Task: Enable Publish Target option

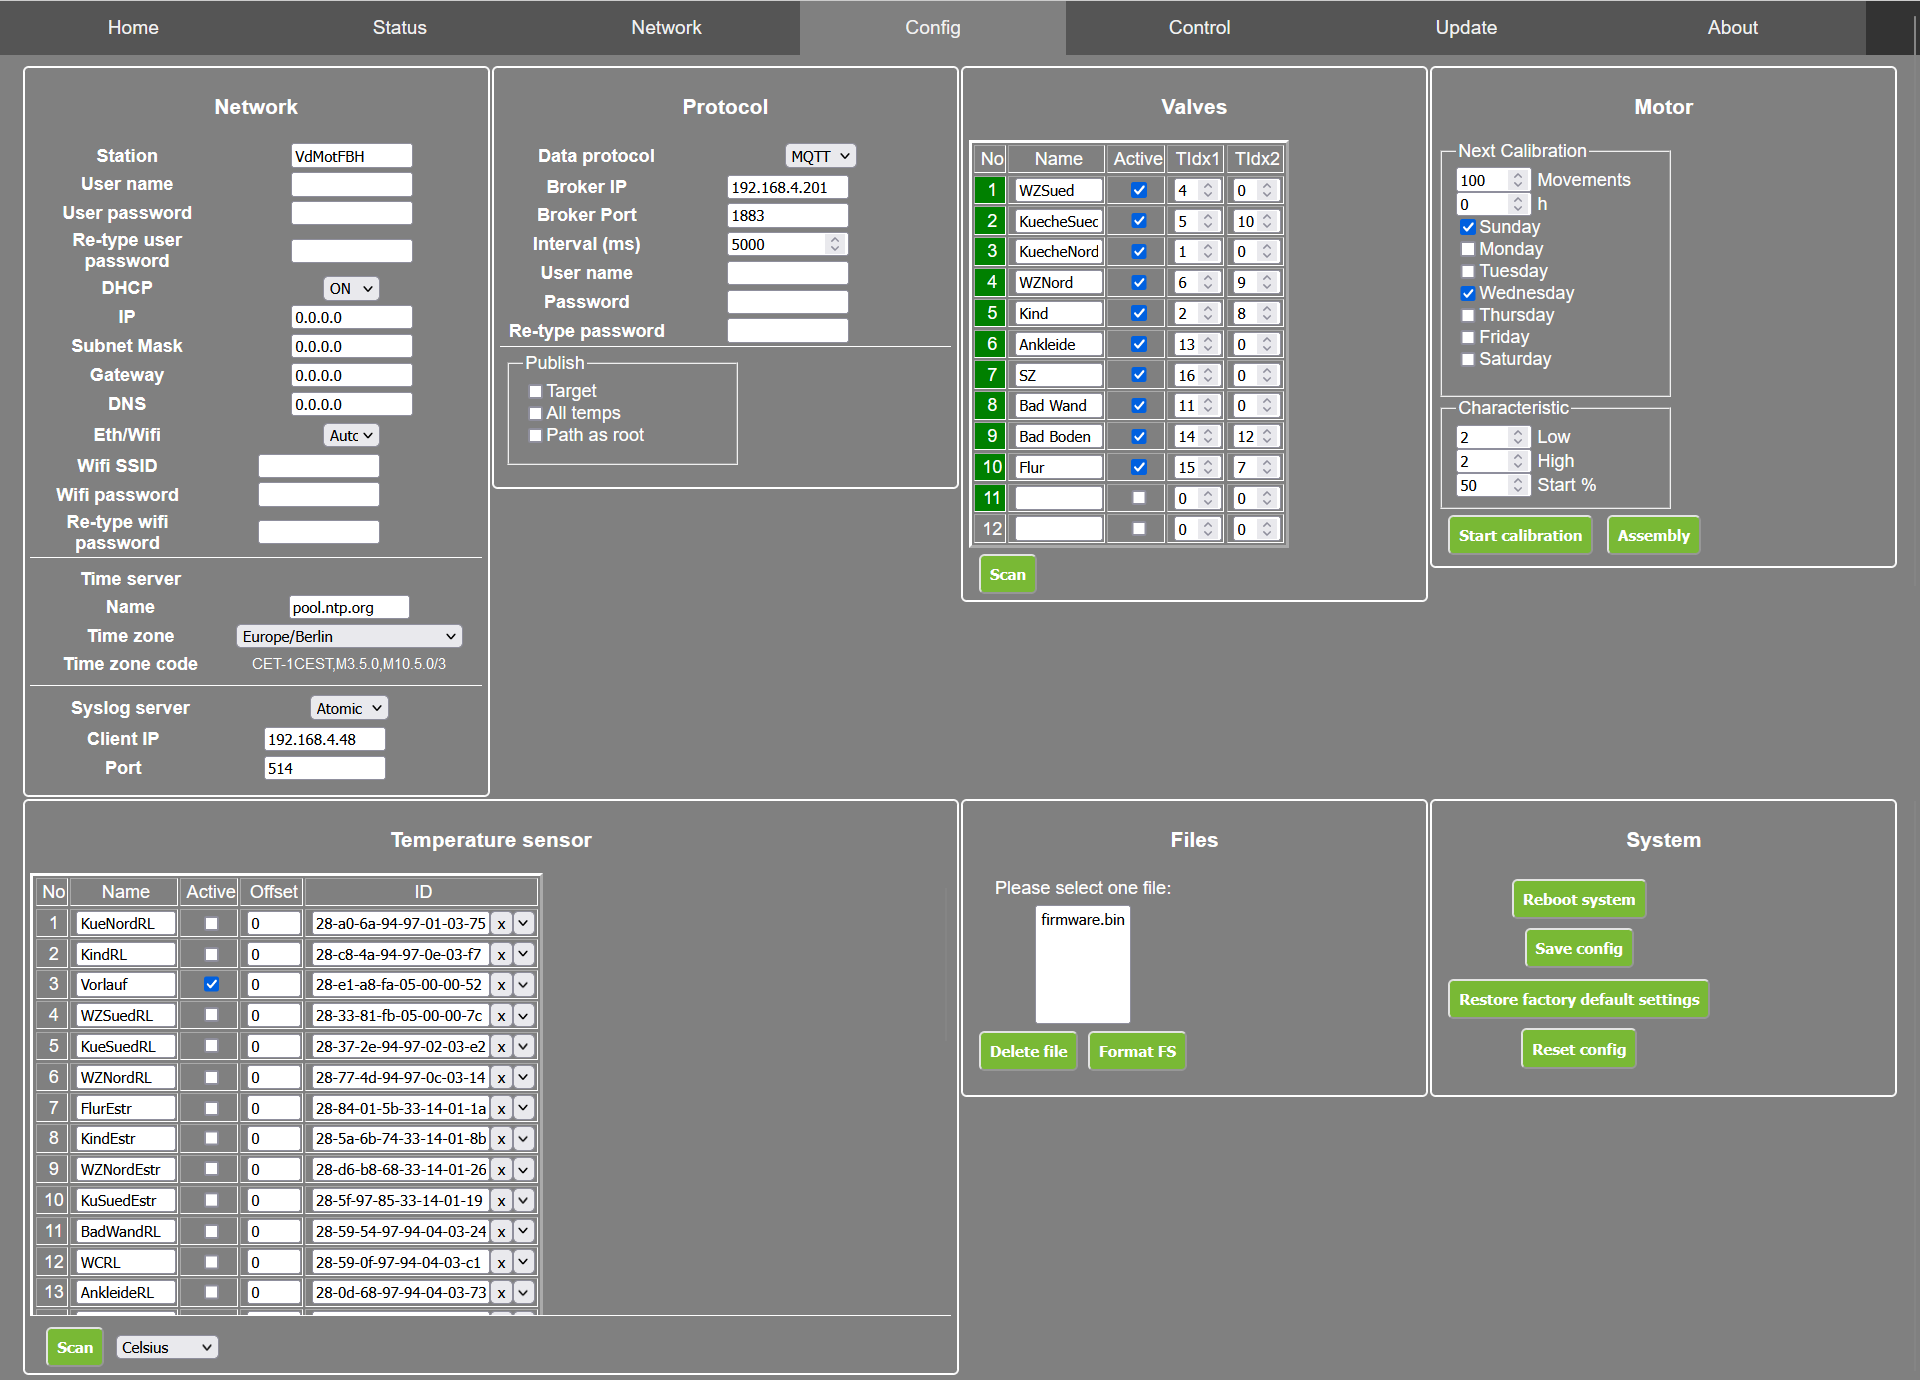Action: point(536,392)
